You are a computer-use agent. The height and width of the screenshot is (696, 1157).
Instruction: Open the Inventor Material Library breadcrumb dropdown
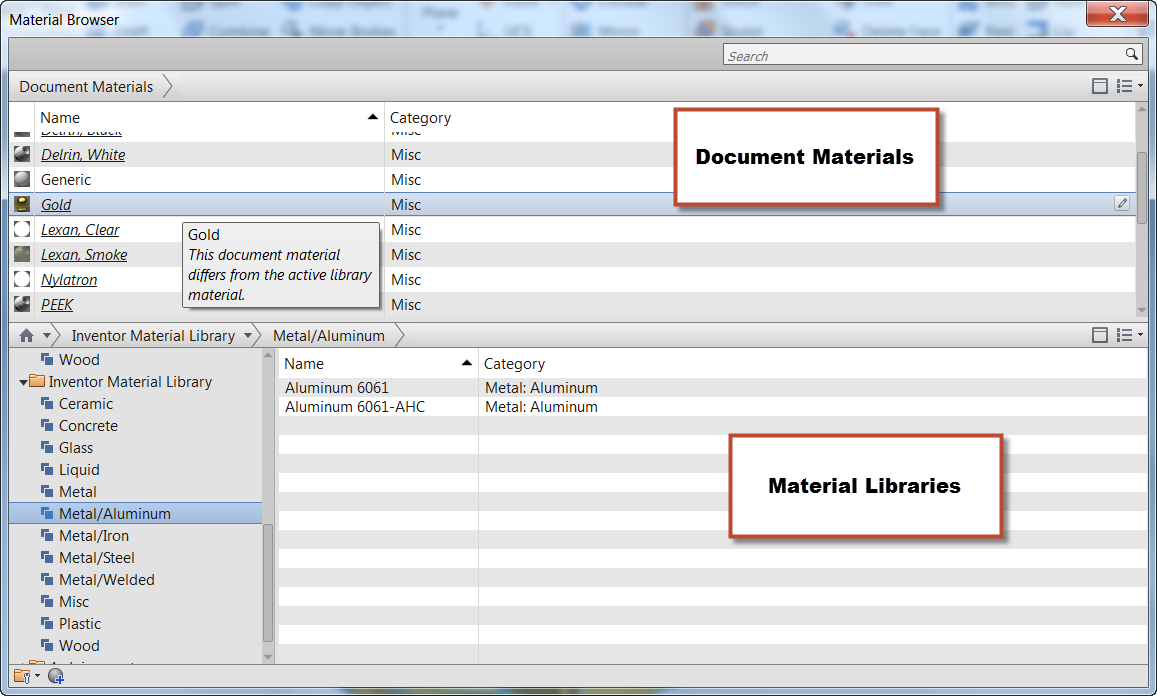pyautogui.click(x=247, y=335)
